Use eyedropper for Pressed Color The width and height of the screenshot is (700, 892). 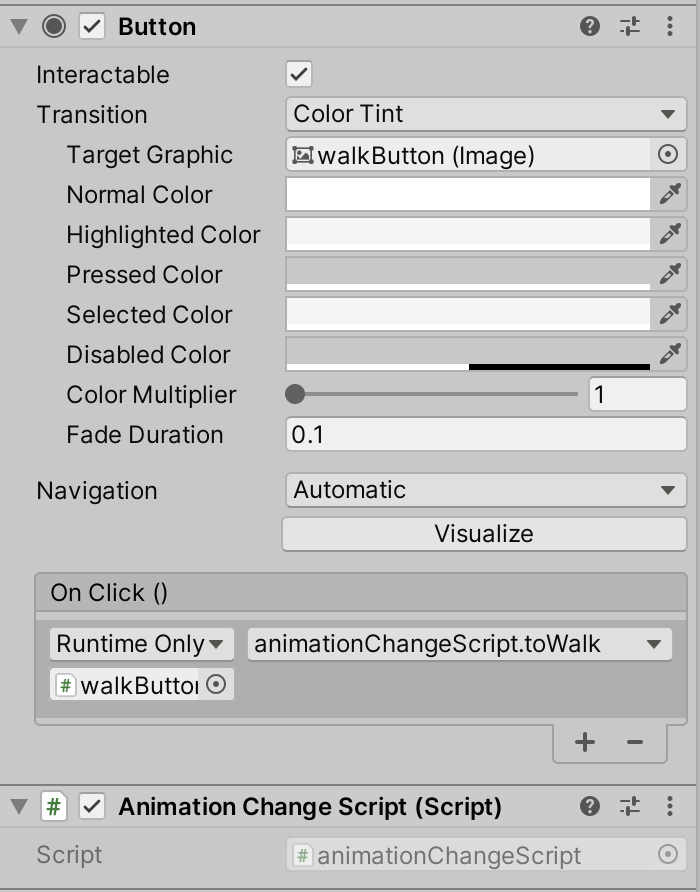669,274
